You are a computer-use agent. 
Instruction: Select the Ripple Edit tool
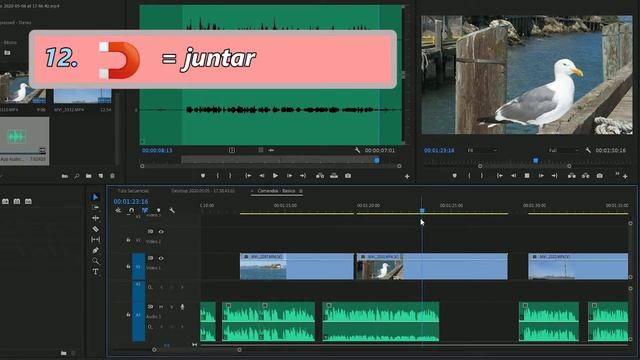click(95, 218)
